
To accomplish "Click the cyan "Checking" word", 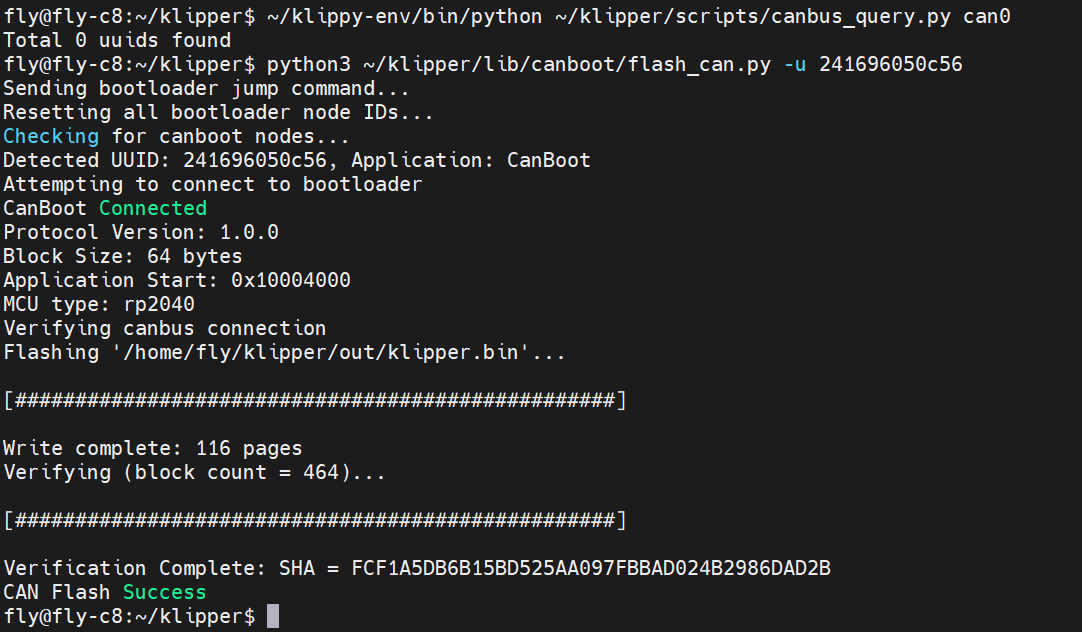I will click(x=51, y=136).
